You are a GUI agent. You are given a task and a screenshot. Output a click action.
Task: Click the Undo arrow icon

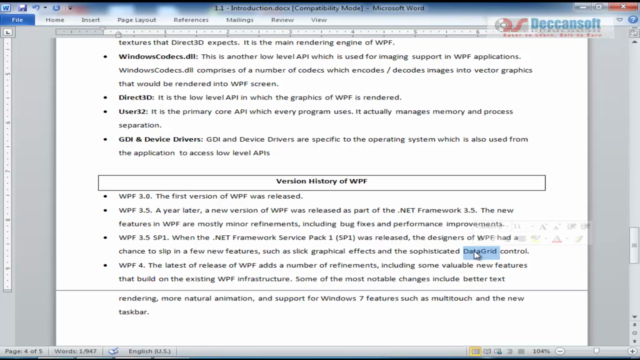(36, 8)
